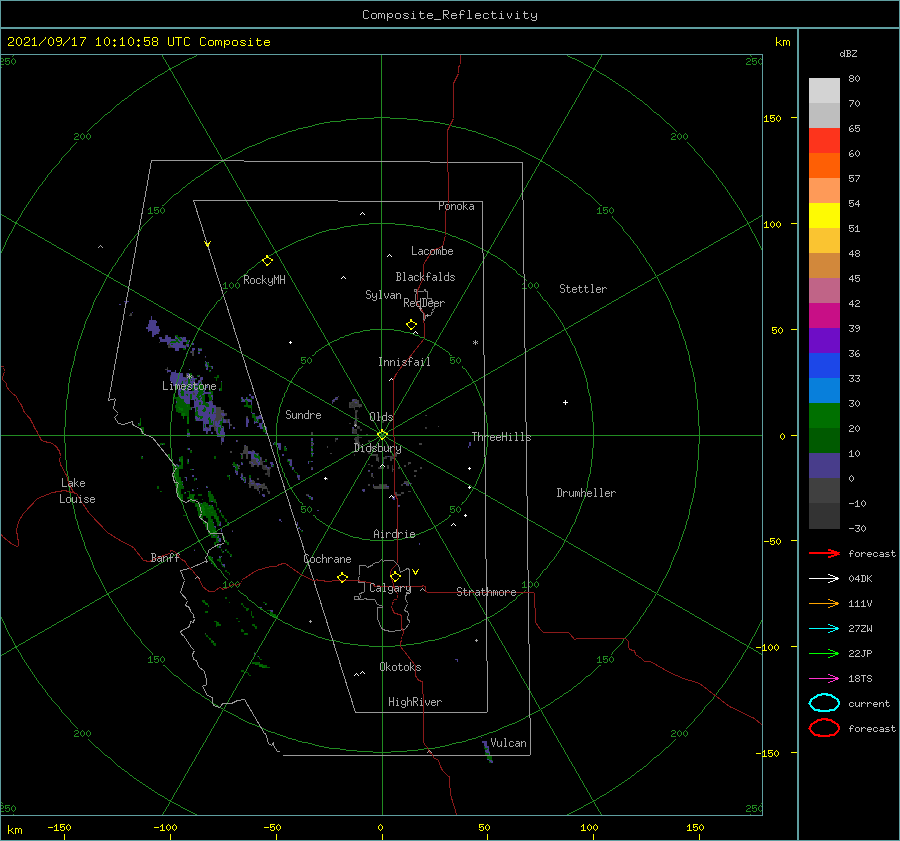Select the yellow 51-54 dBZ swatch

824,216
